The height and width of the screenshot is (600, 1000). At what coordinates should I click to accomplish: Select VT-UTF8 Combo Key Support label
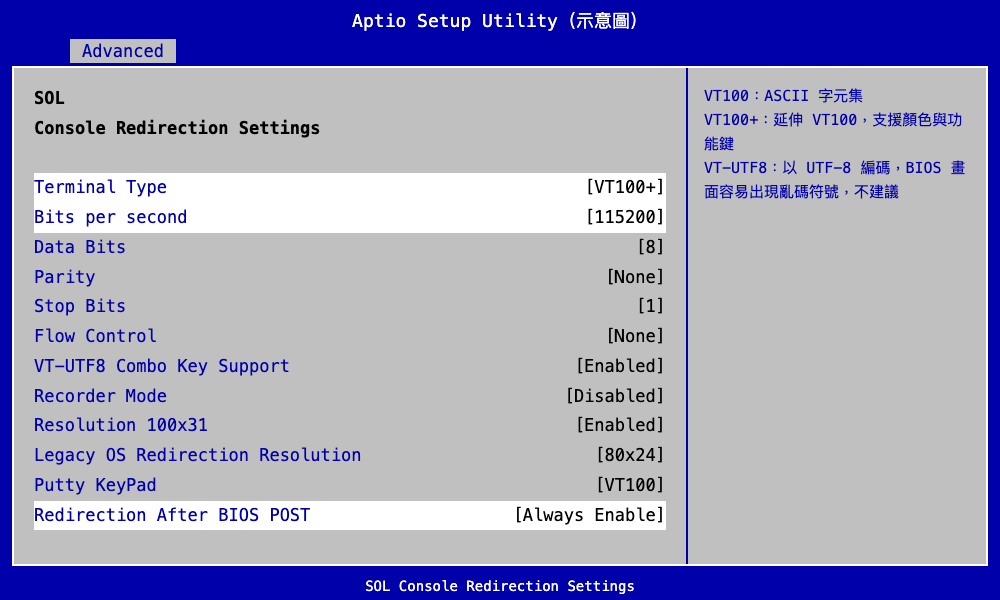click(161, 366)
